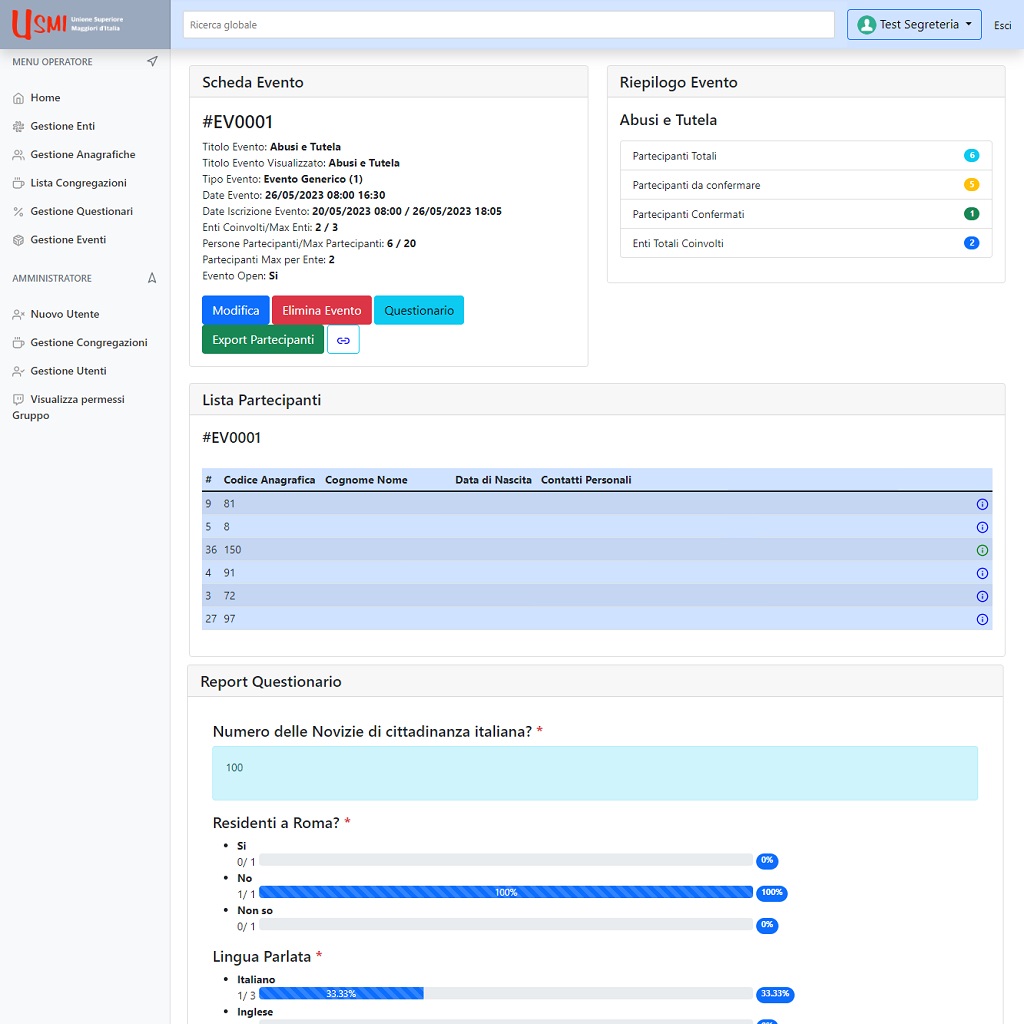Click info icon for participant code 72
This screenshot has width=1024, height=1024.
(x=982, y=596)
